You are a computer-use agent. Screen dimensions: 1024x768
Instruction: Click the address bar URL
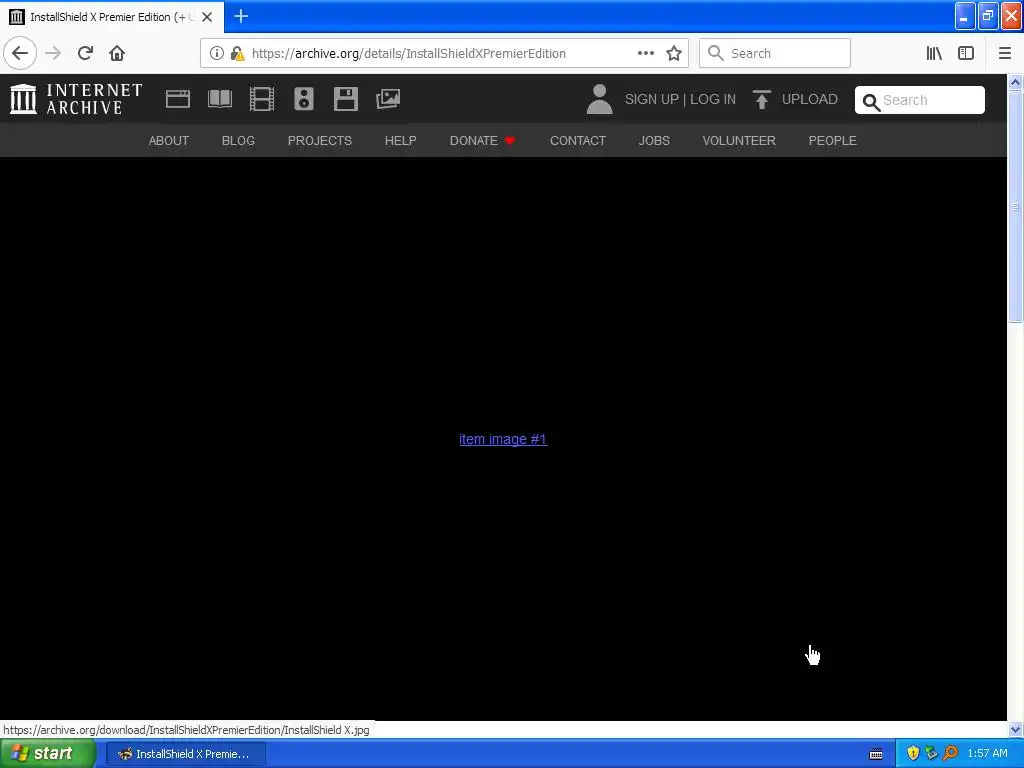[409, 54]
